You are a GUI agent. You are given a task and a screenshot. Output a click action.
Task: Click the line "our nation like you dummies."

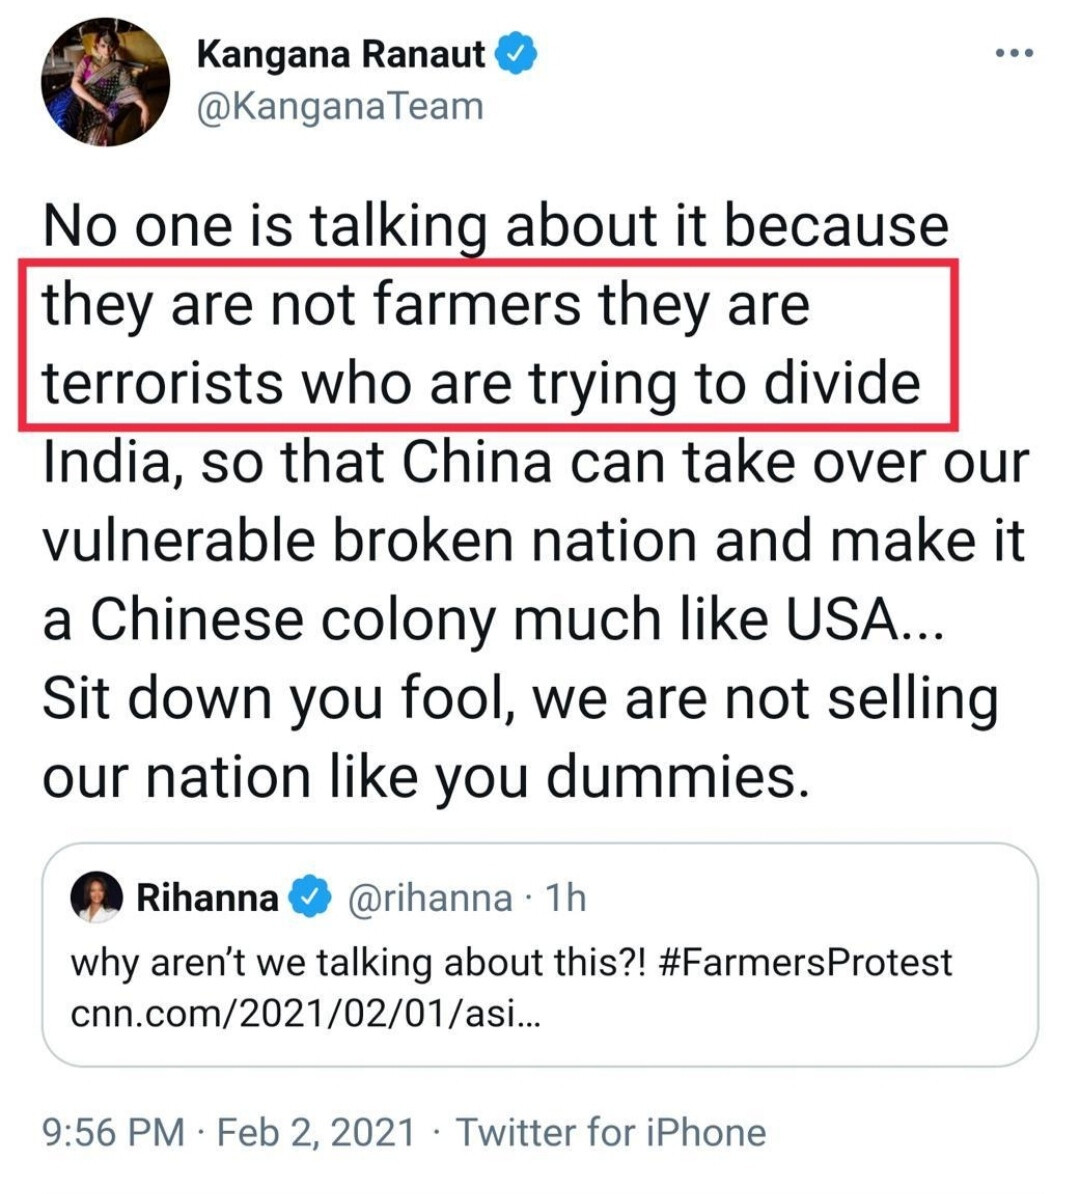click(x=425, y=777)
